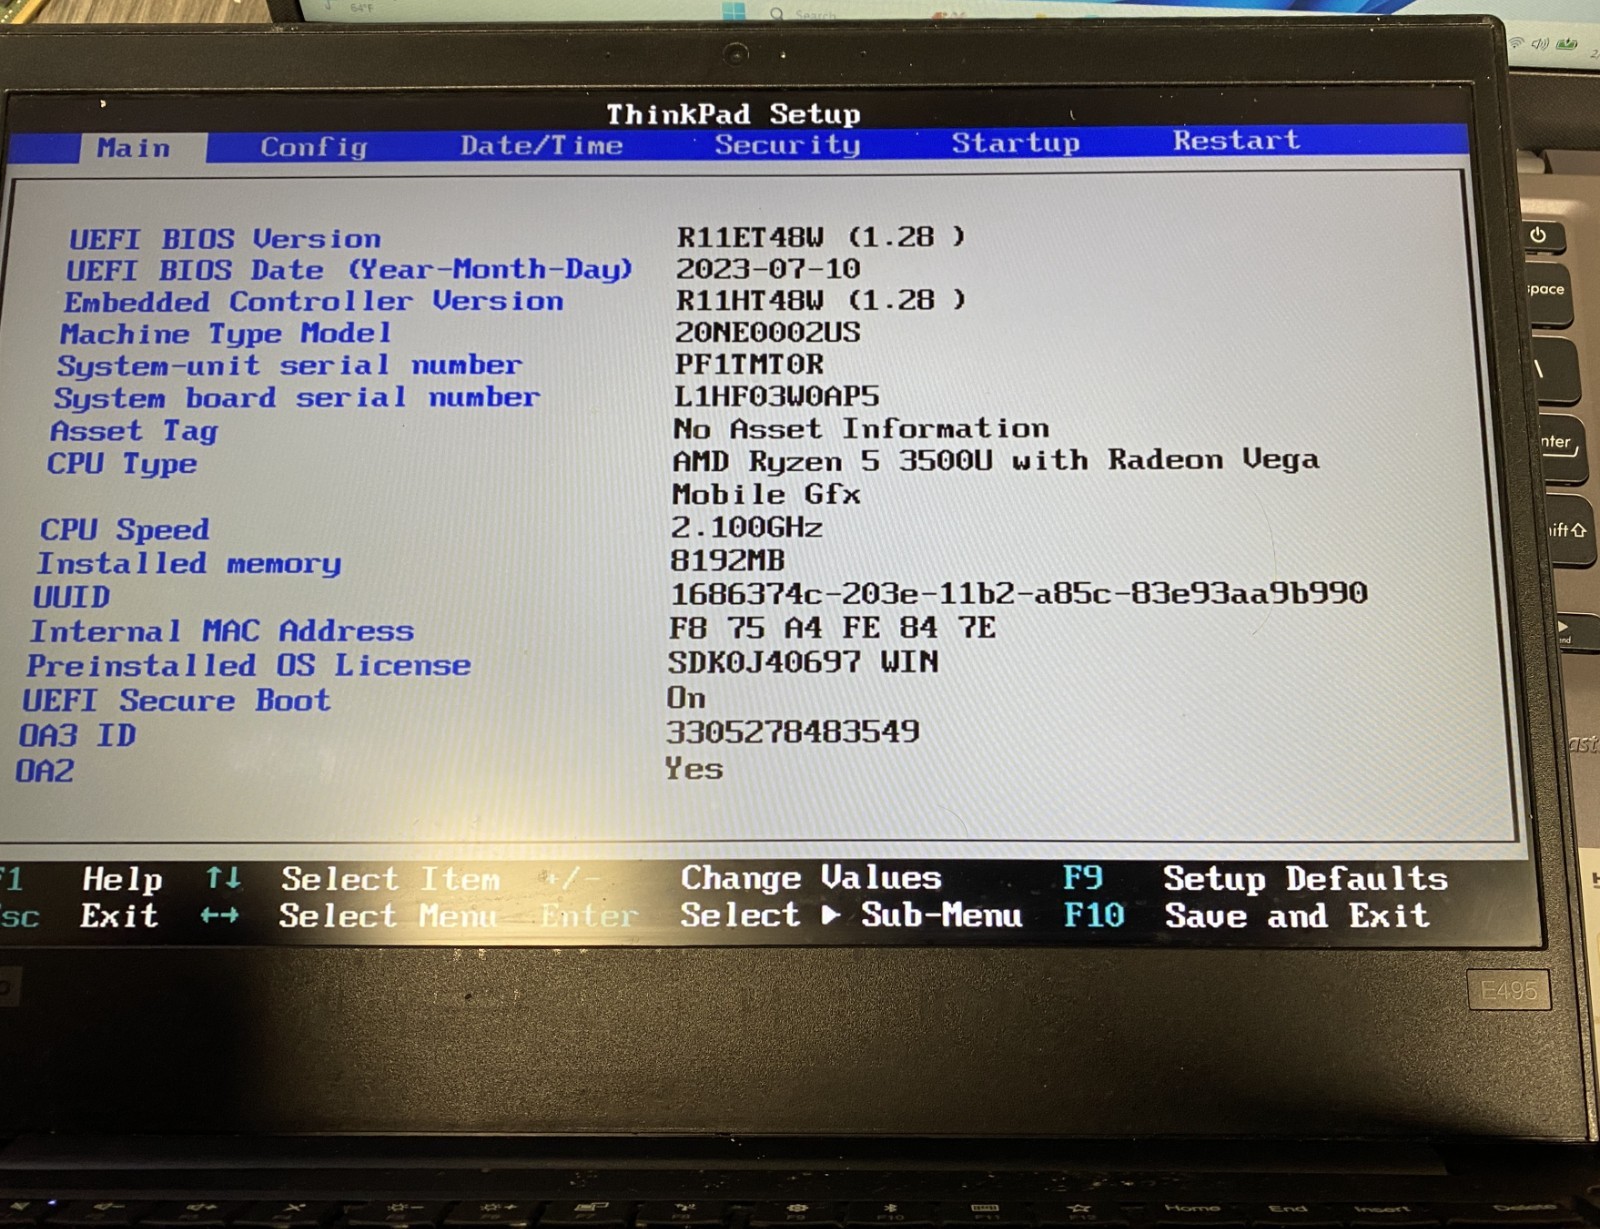Select the Machine Type Model label
The width and height of the screenshot is (1600, 1229).
225,334
